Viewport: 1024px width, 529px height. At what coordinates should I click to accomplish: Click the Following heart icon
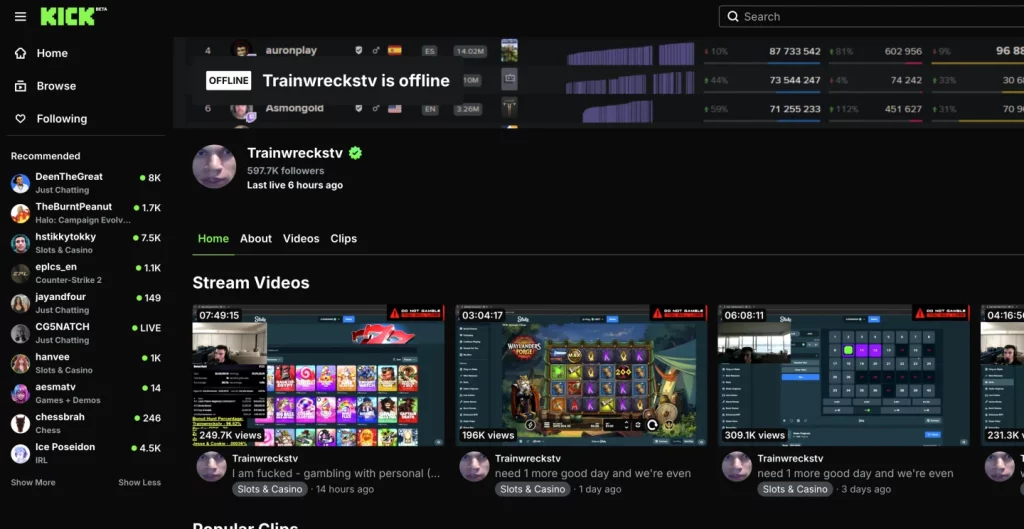click(x=20, y=118)
